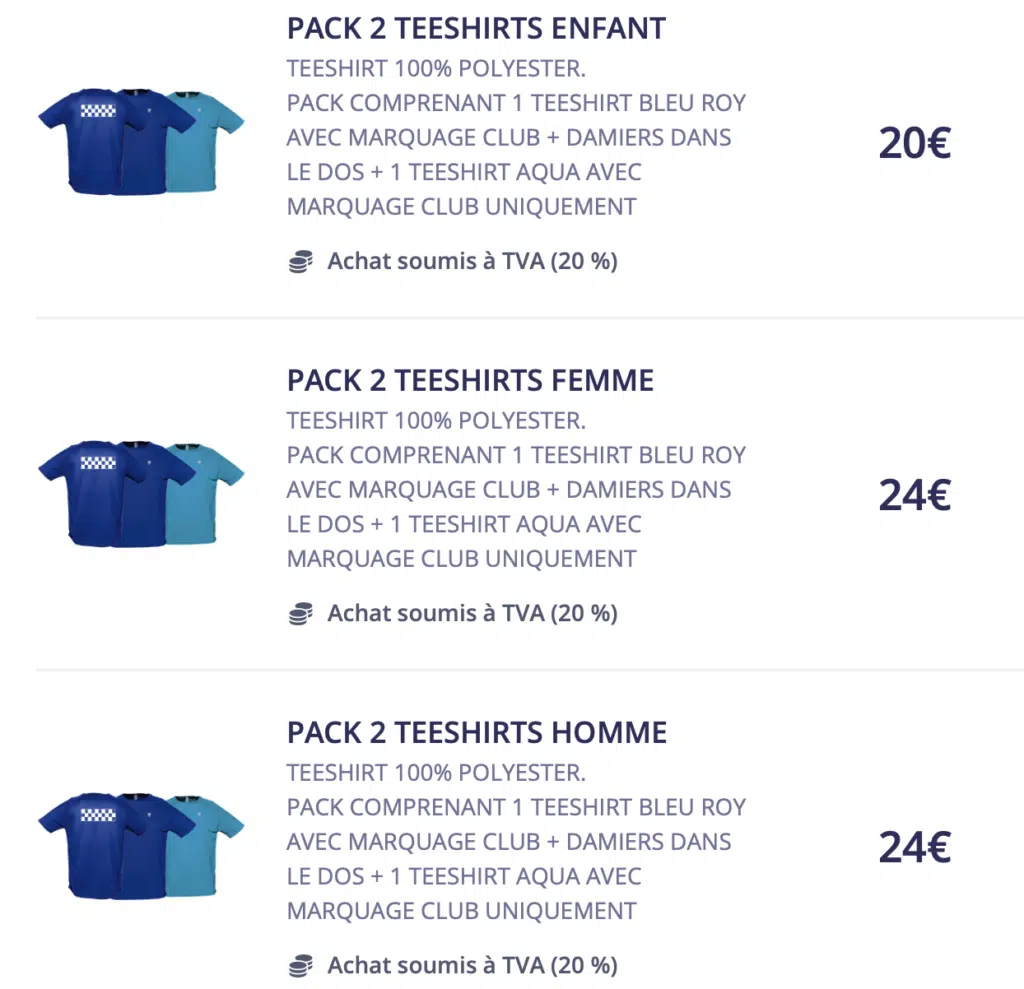
Task: Open the Pack 2 Teeshirts Femme product image
Action: tap(141, 493)
